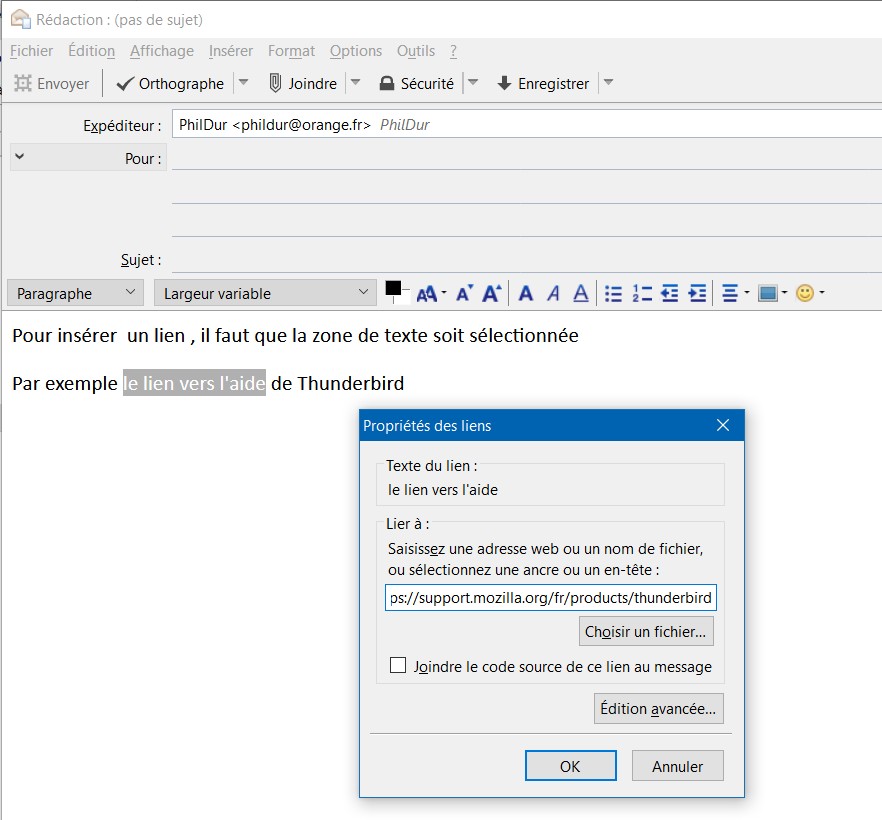Apply underline formatting to text
882x820 pixels.
(x=581, y=294)
